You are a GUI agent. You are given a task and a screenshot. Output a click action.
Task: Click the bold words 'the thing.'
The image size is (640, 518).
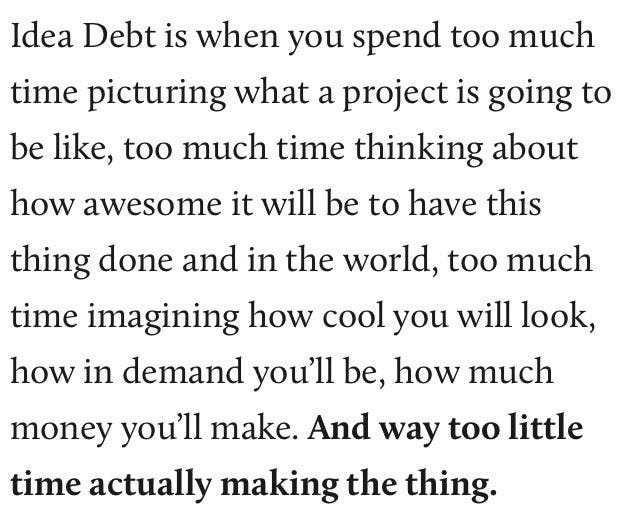click(x=422, y=485)
